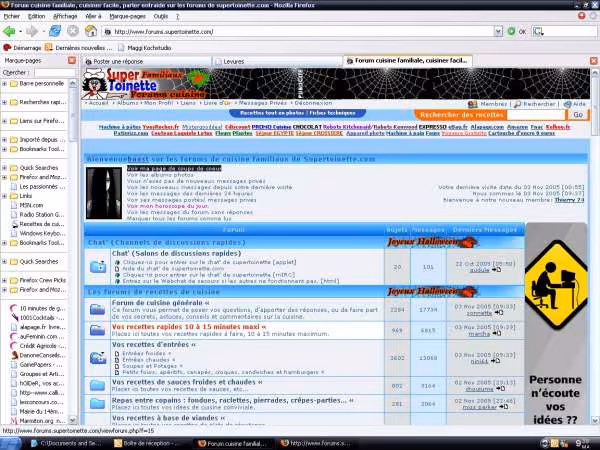Go back with the green Back arrow
This screenshot has height=450, width=600.
point(9,31)
